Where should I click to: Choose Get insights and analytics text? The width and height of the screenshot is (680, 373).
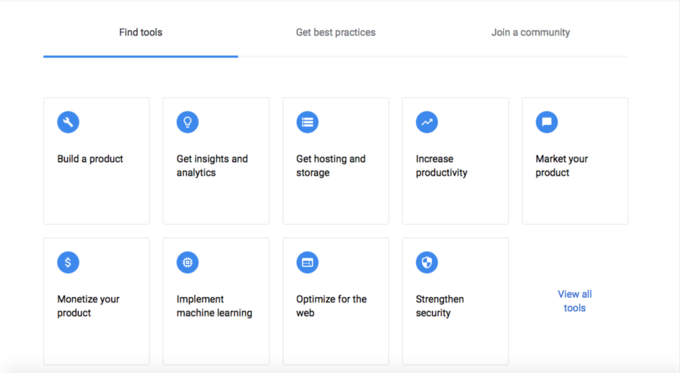212,166
